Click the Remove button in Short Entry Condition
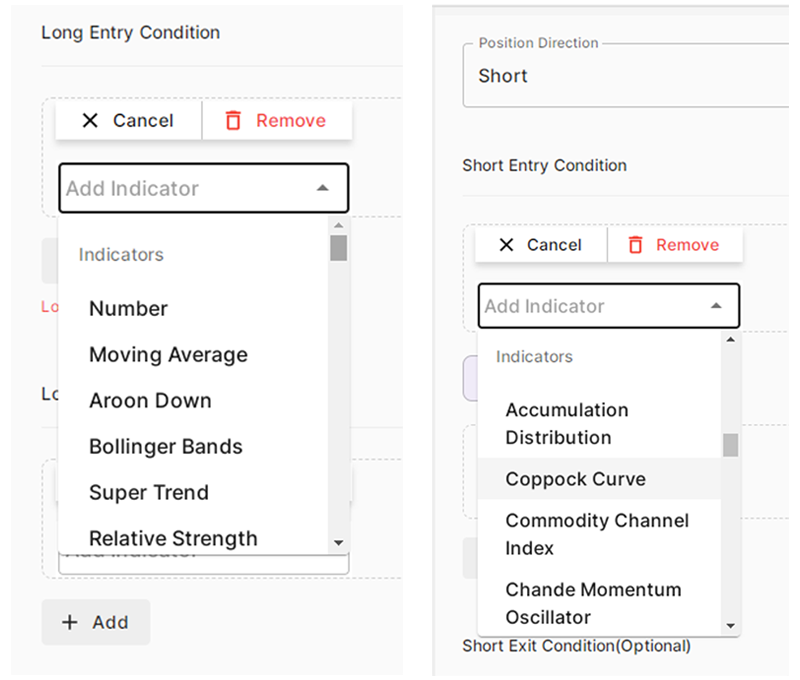The image size is (800, 680). [674, 245]
